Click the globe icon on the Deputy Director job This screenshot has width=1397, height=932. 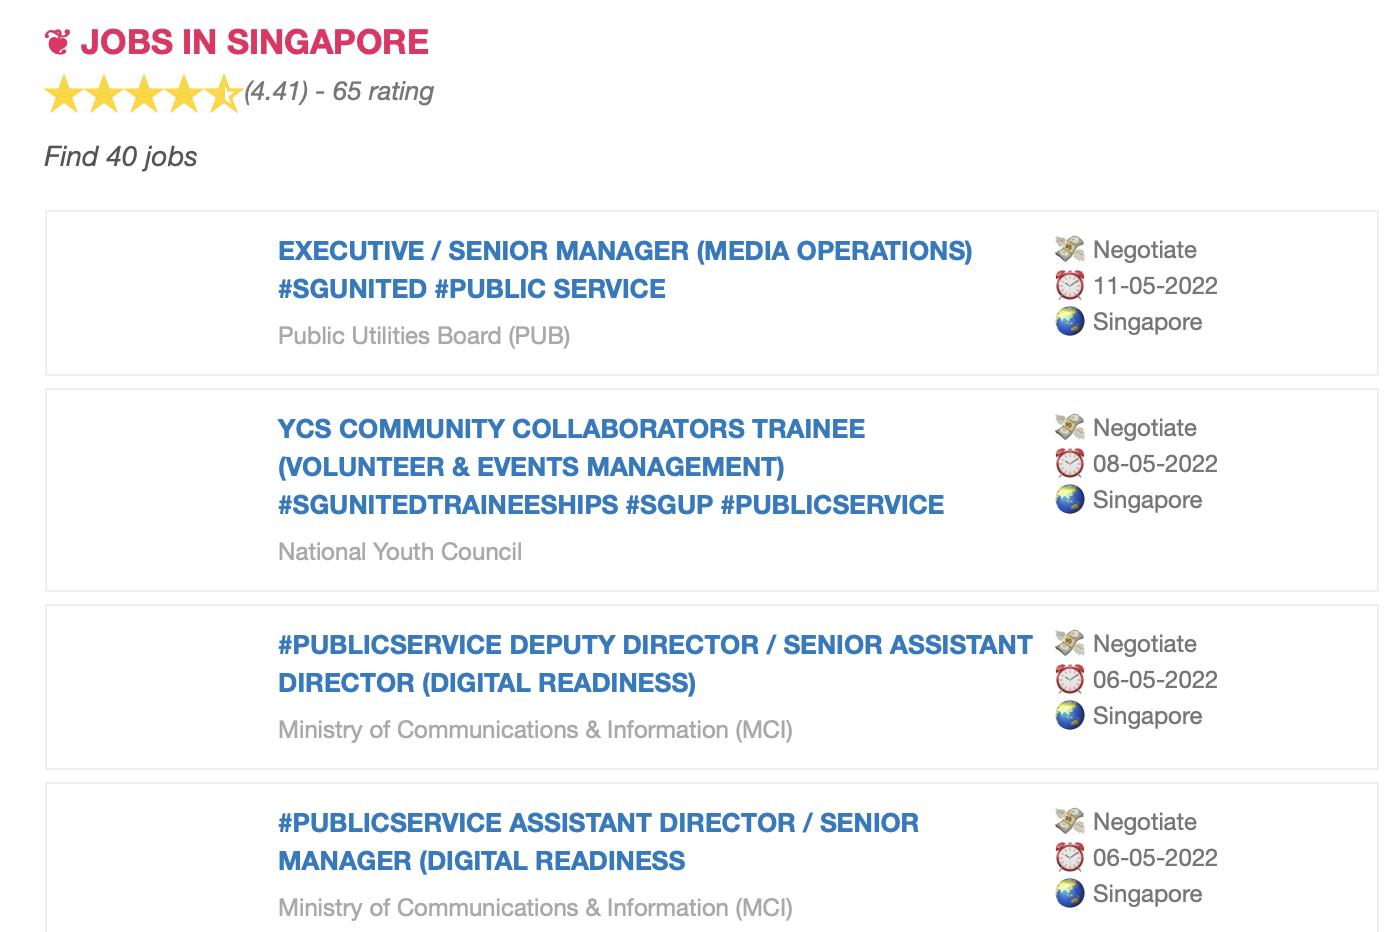coord(1069,716)
